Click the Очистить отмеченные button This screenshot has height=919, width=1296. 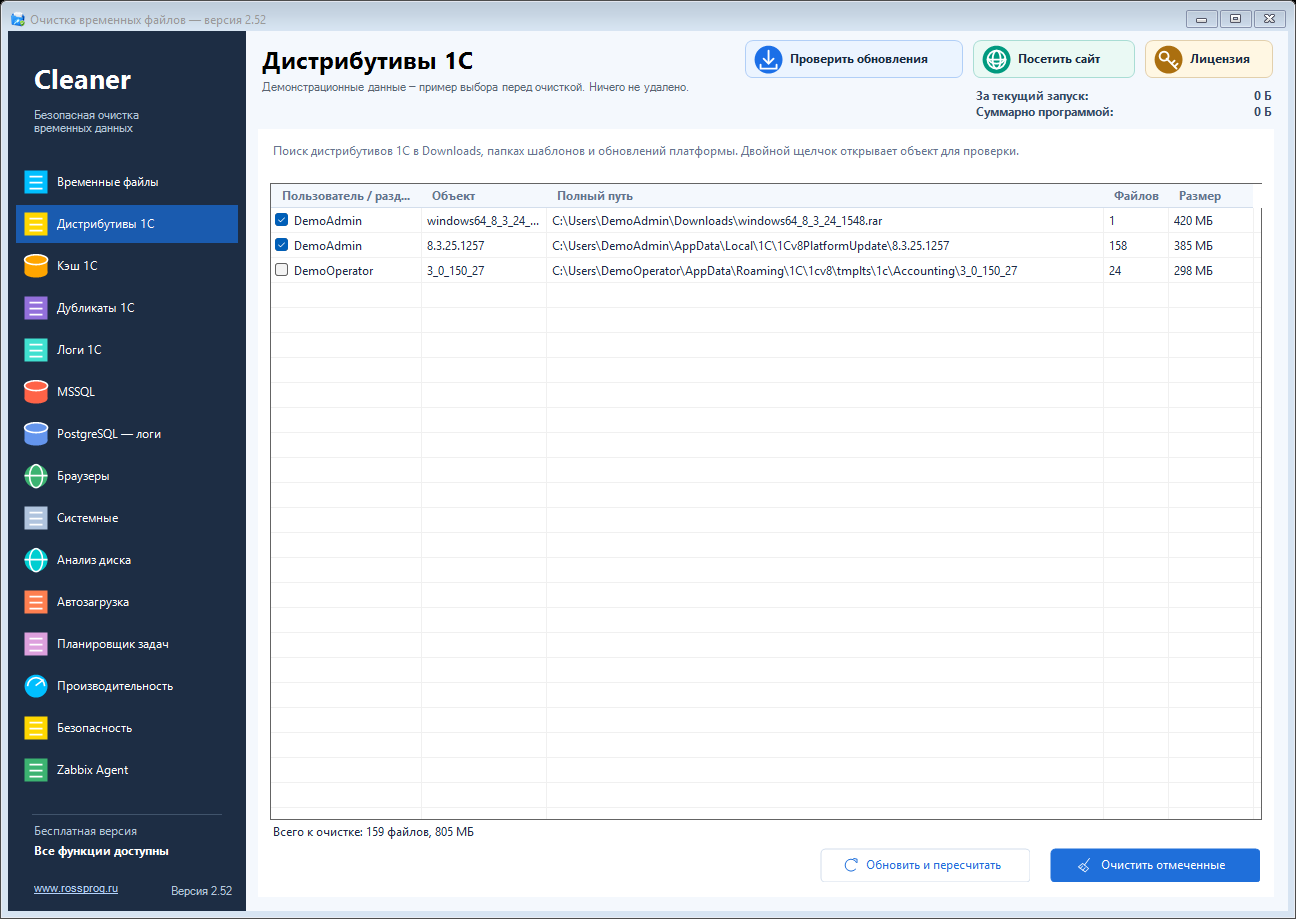(x=1155, y=865)
